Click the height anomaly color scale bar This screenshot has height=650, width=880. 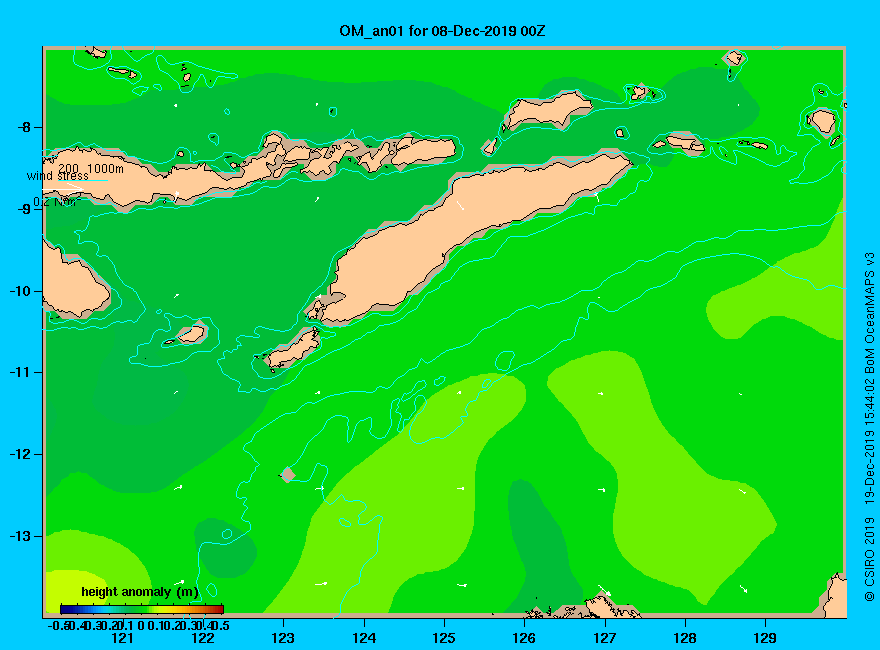pyautogui.click(x=142, y=609)
